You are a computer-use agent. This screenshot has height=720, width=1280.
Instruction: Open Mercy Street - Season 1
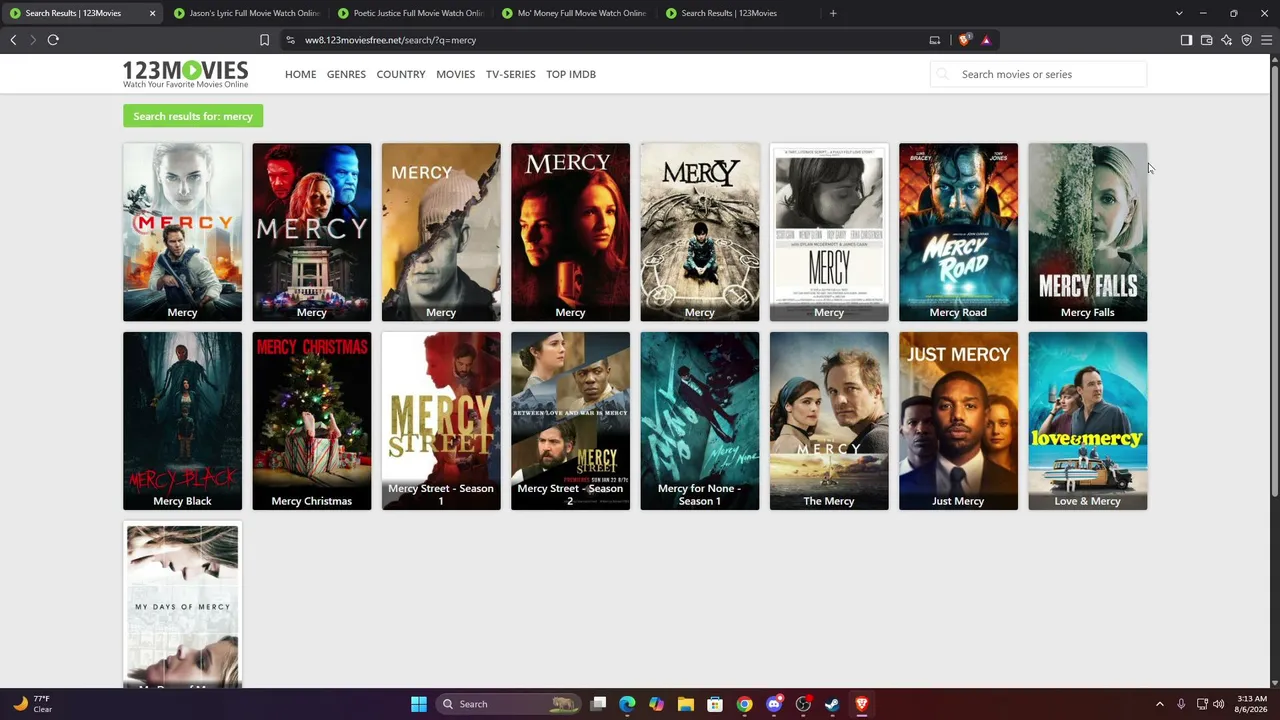click(x=441, y=421)
